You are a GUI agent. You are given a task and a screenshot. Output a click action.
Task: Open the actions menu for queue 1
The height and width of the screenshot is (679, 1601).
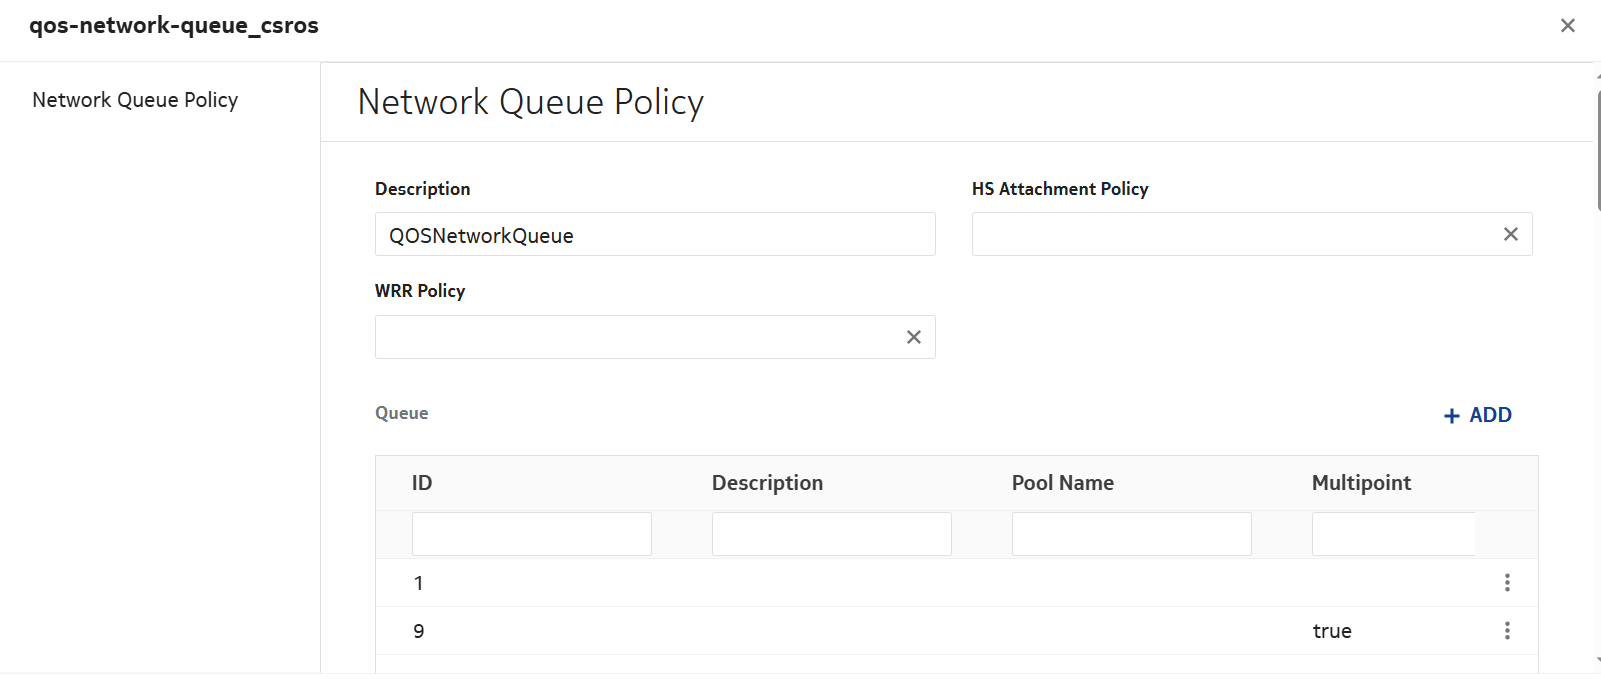1506,583
